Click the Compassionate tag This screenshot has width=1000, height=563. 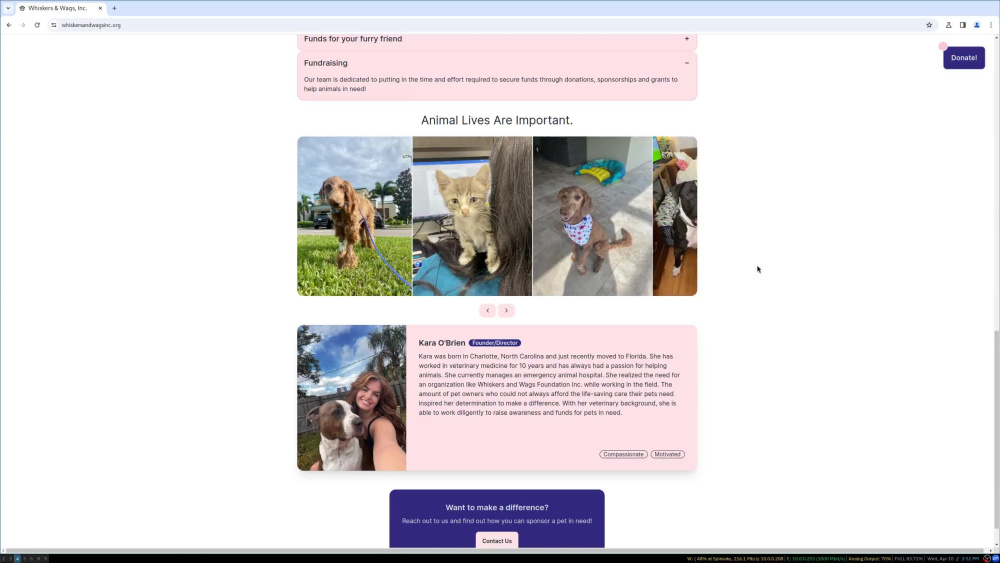[x=623, y=455]
